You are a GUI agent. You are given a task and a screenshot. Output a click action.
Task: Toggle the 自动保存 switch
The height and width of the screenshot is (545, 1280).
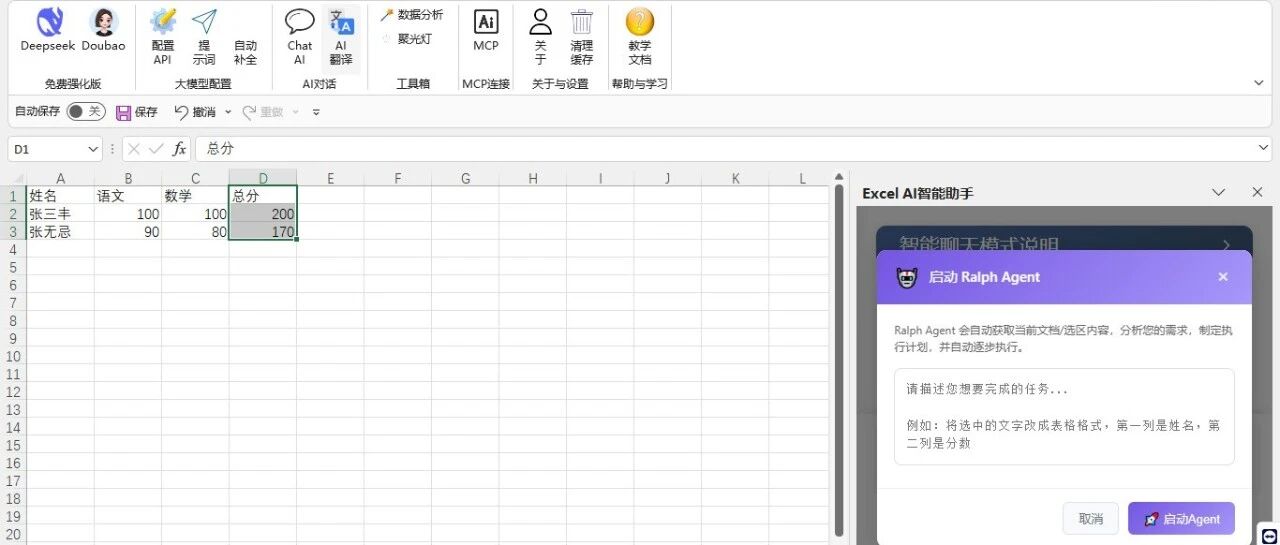tap(85, 112)
